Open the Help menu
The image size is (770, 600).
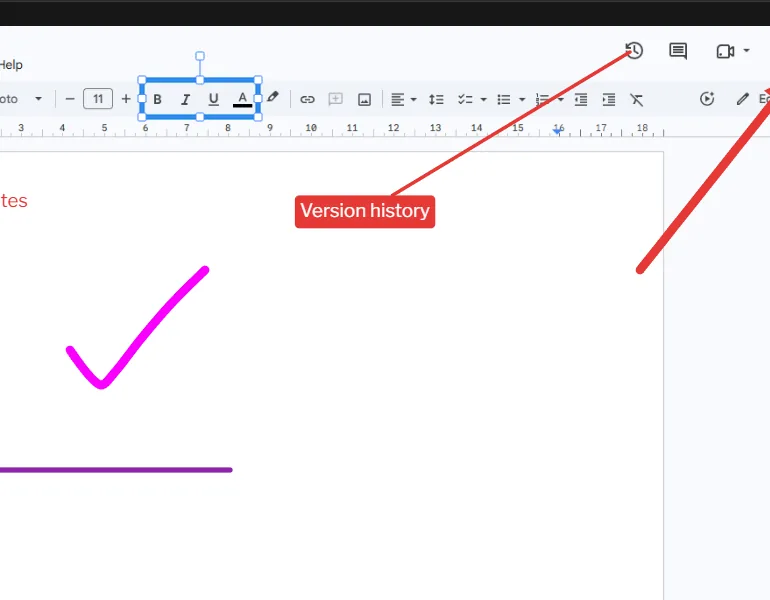pyautogui.click(x=11, y=65)
